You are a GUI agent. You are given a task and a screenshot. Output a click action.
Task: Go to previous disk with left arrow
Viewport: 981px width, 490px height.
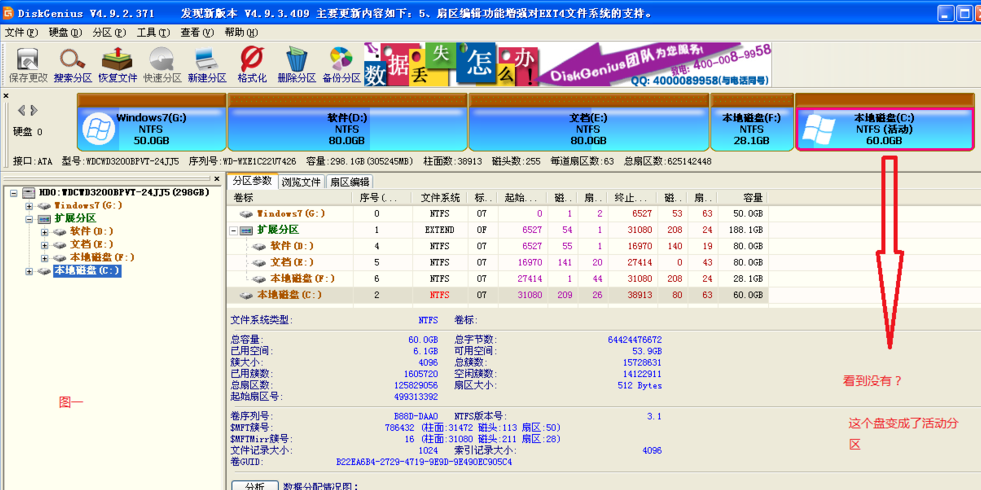21,111
